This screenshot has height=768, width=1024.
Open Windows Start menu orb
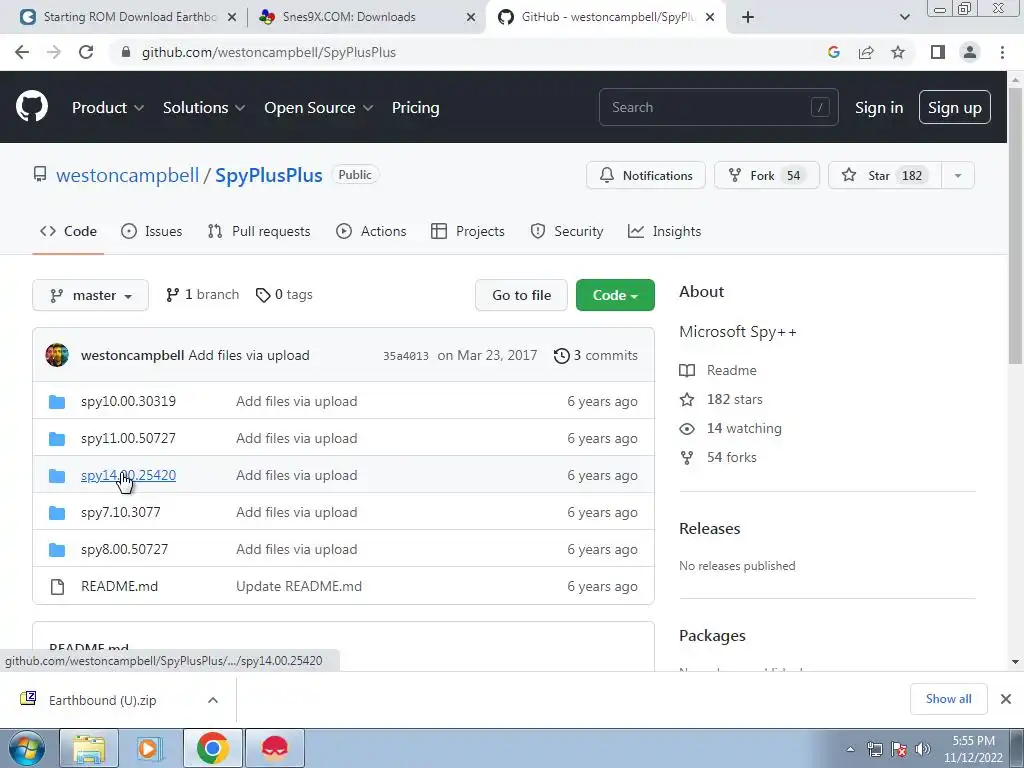[x=27, y=748]
